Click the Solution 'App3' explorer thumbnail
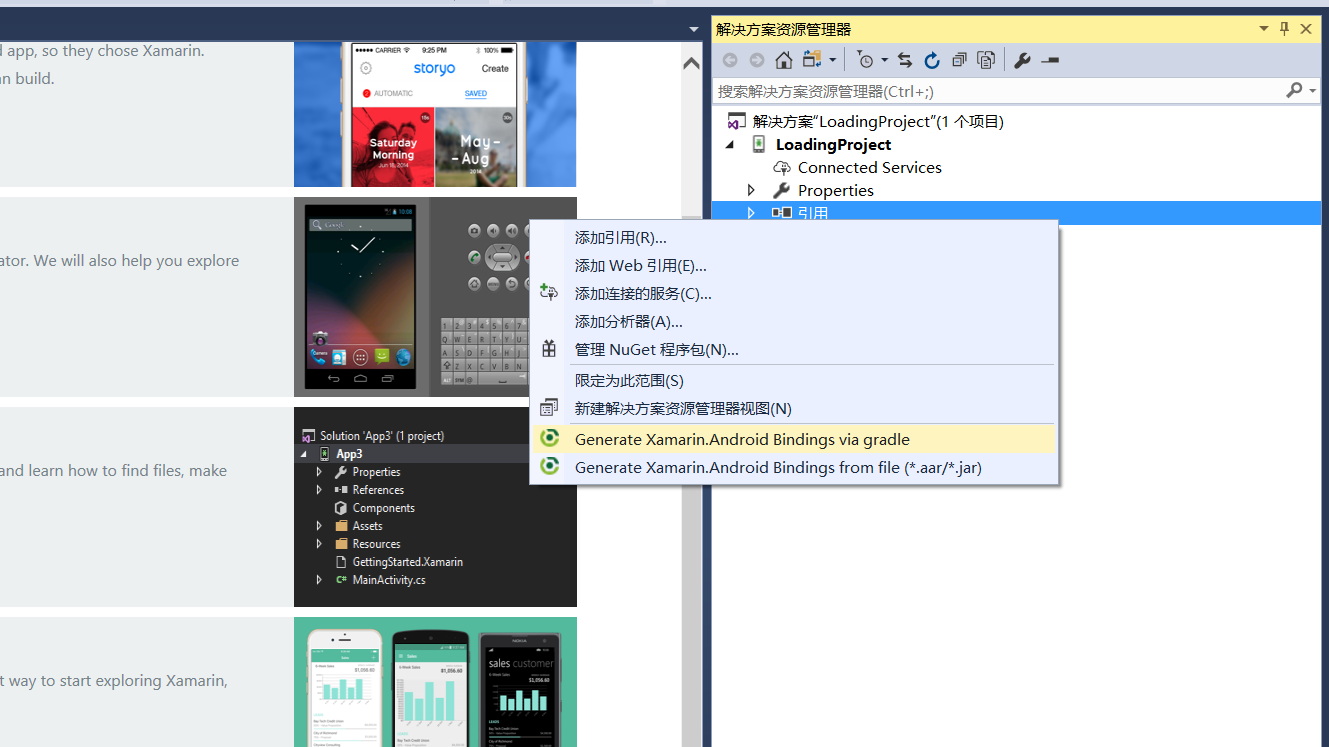Screen dimensions: 1329x747 (x=435, y=507)
